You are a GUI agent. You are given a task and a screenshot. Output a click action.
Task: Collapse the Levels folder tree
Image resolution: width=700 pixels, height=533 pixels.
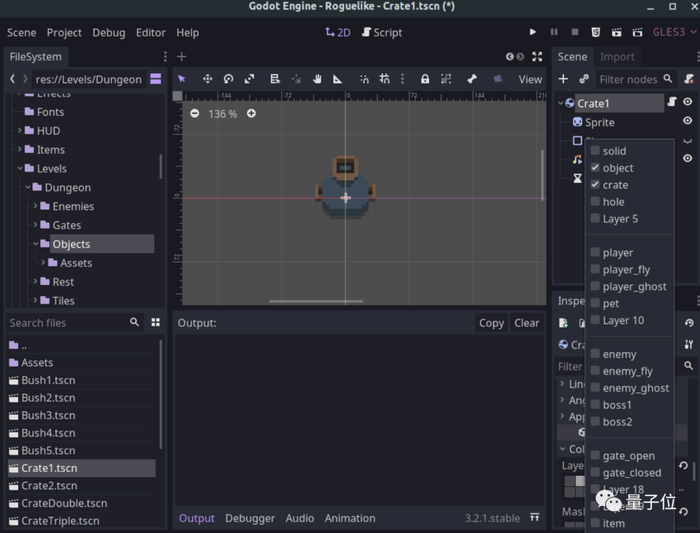[x=19, y=169]
